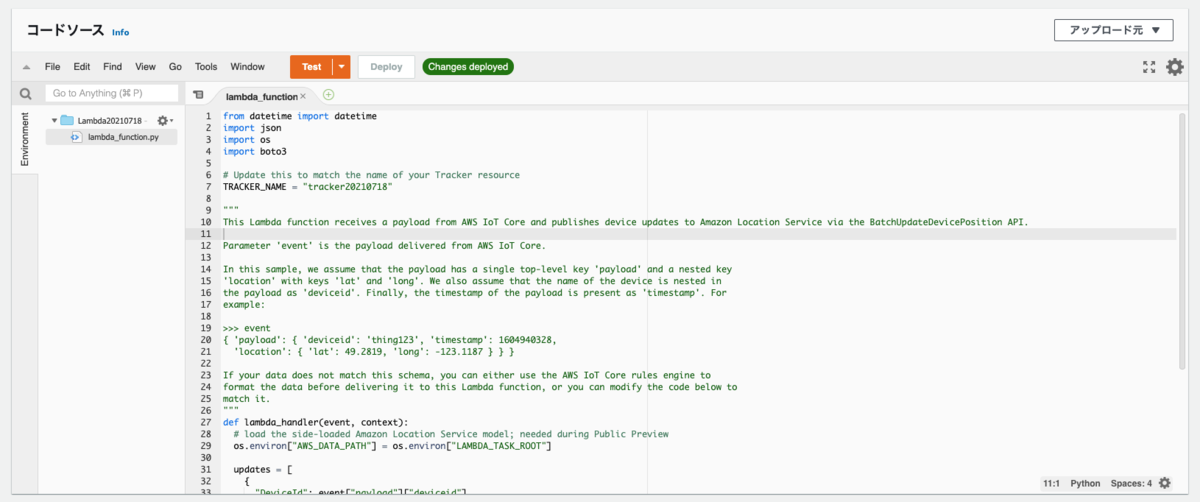Click the orange Test button

[x=312, y=67]
